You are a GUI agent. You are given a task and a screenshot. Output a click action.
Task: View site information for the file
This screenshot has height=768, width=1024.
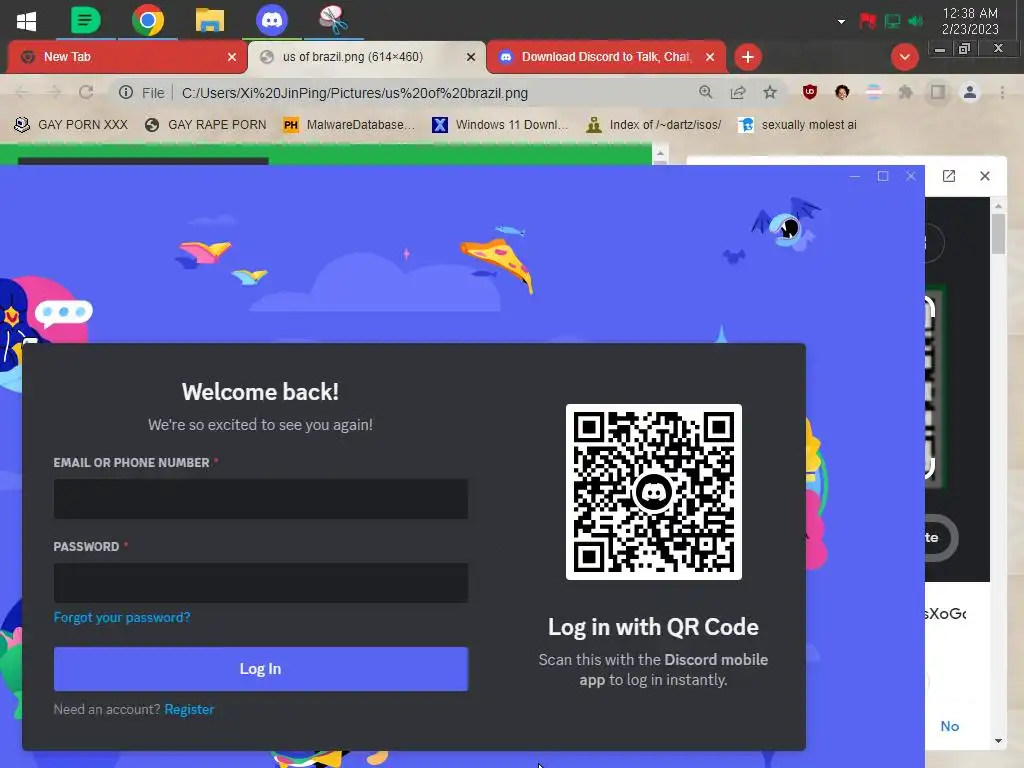click(126, 93)
